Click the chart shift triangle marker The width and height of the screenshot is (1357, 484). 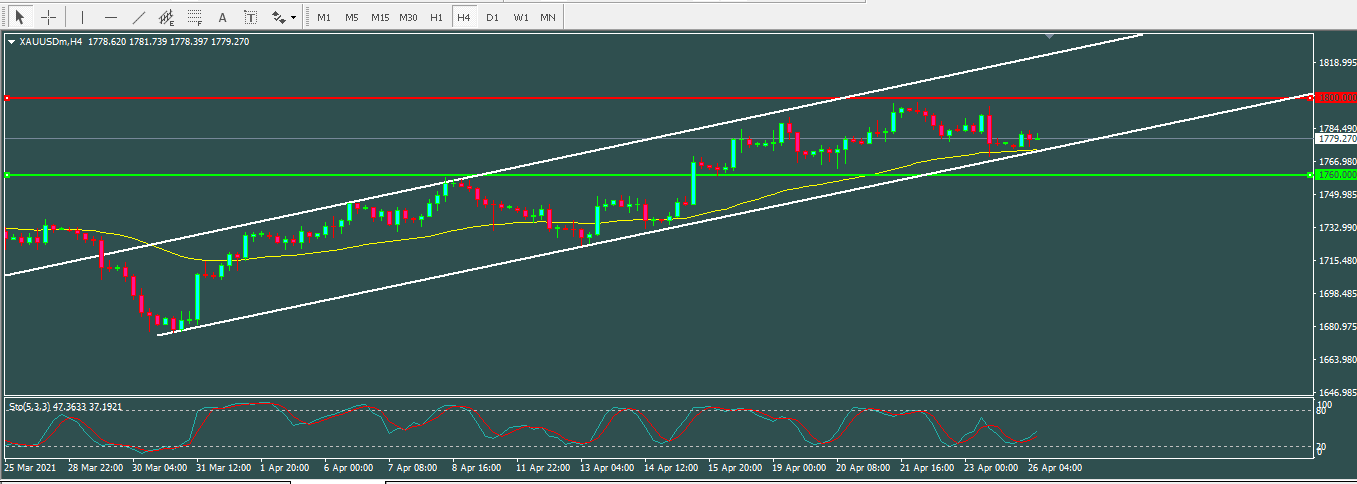1049,36
